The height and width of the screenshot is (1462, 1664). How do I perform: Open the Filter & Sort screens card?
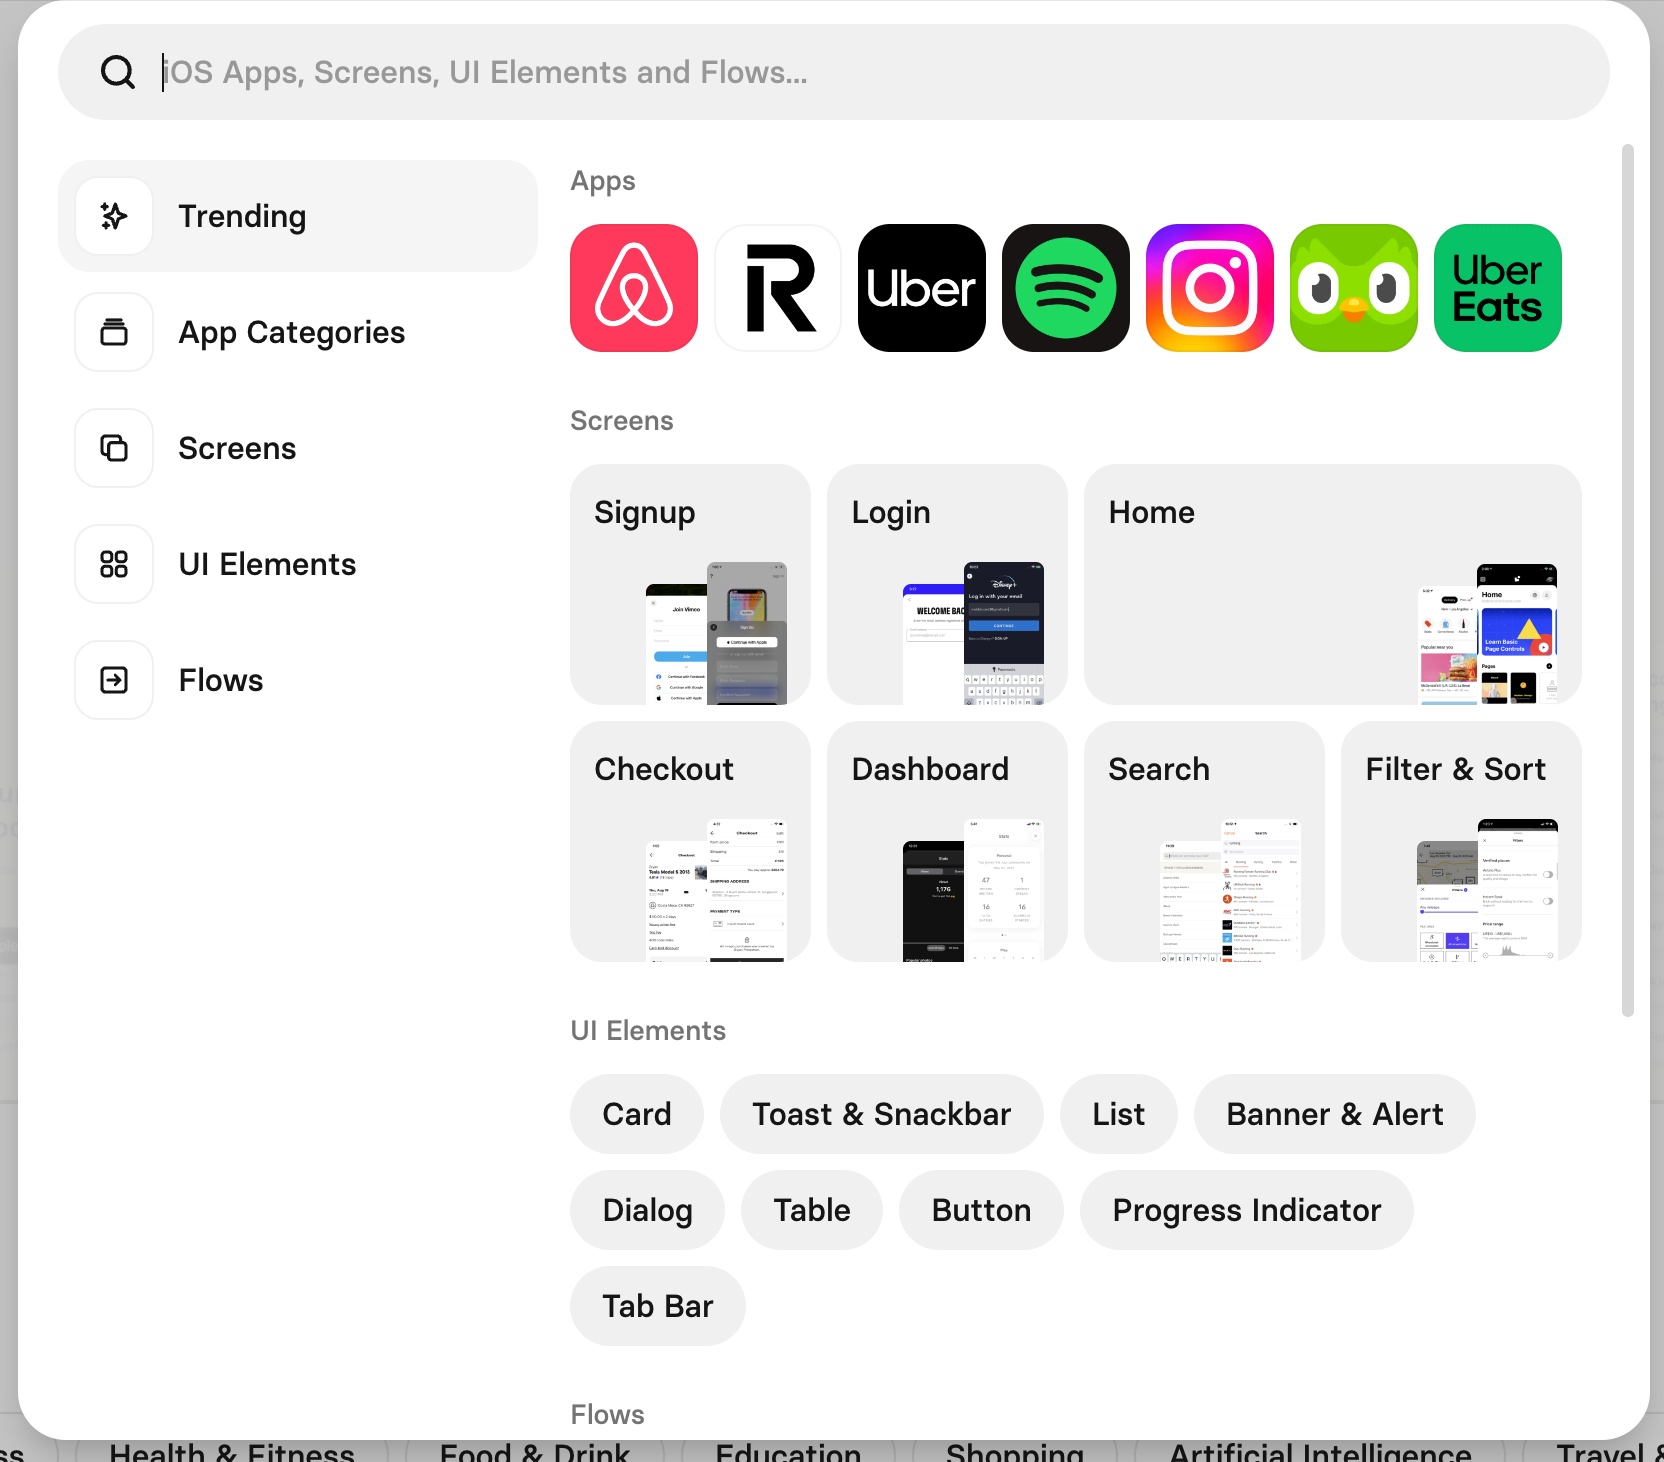click(x=1461, y=841)
